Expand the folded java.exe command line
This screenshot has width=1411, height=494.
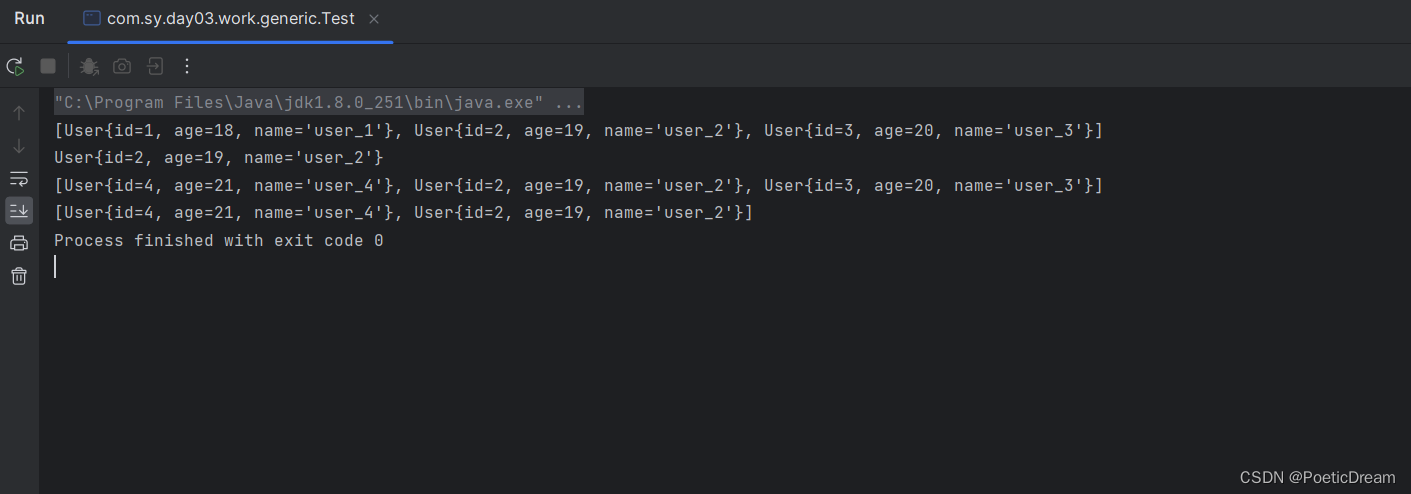318,103
